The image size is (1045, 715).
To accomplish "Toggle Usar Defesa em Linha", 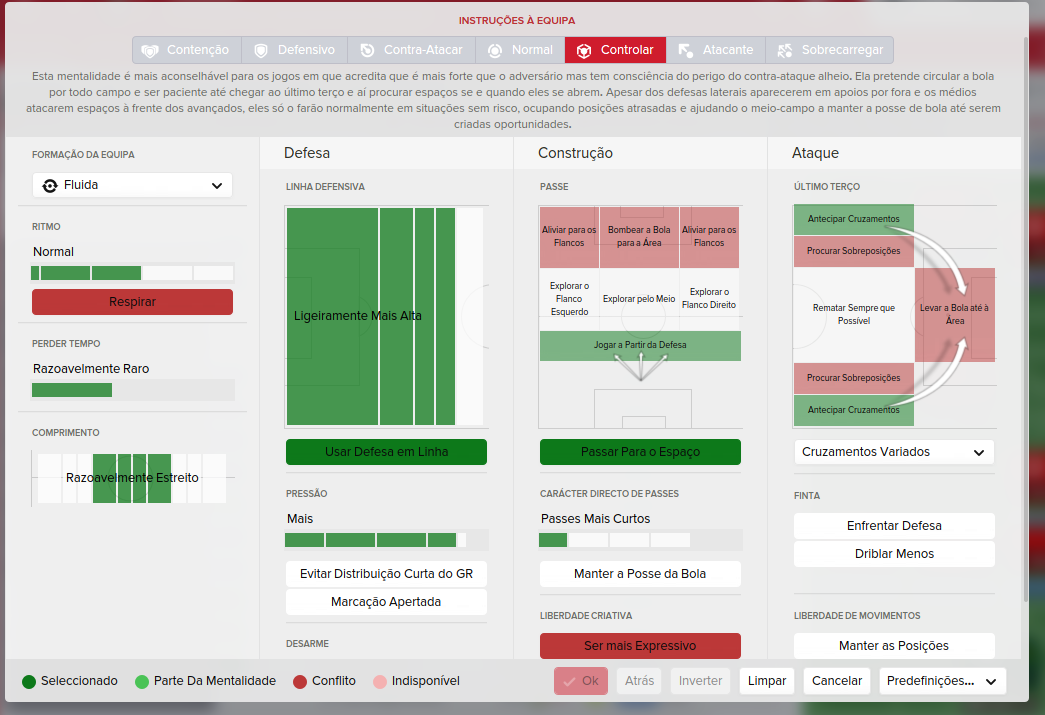I will click(387, 452).
